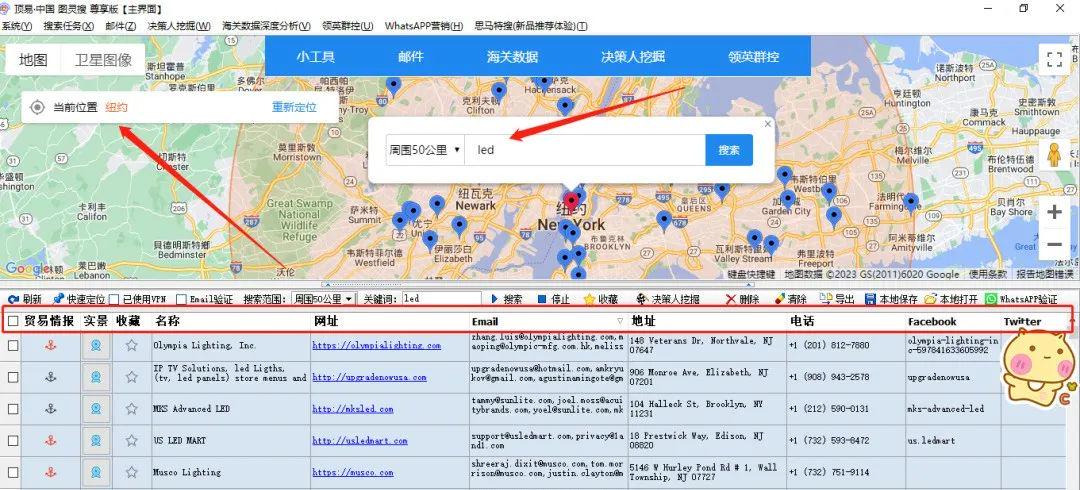
Task: Zoom out the map with minus button
Action: pos(1054,244)
